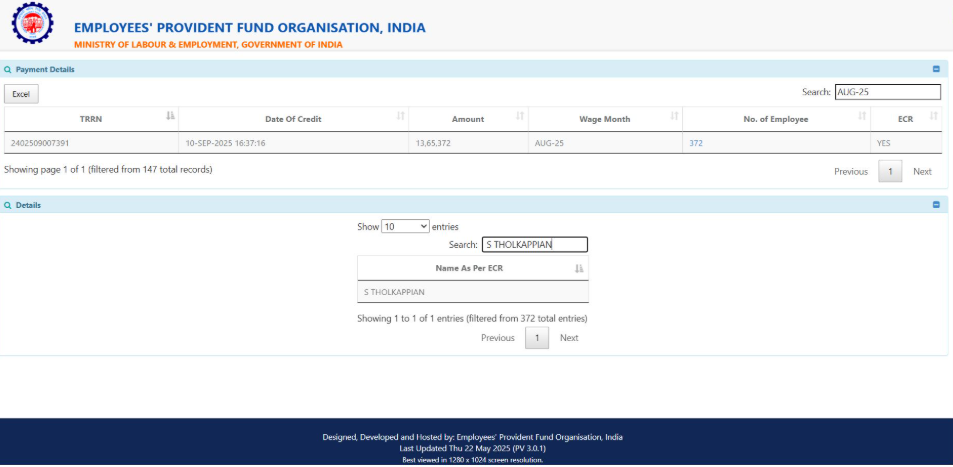
Task: Open the 372 employees link
Action: click(696, 143)
